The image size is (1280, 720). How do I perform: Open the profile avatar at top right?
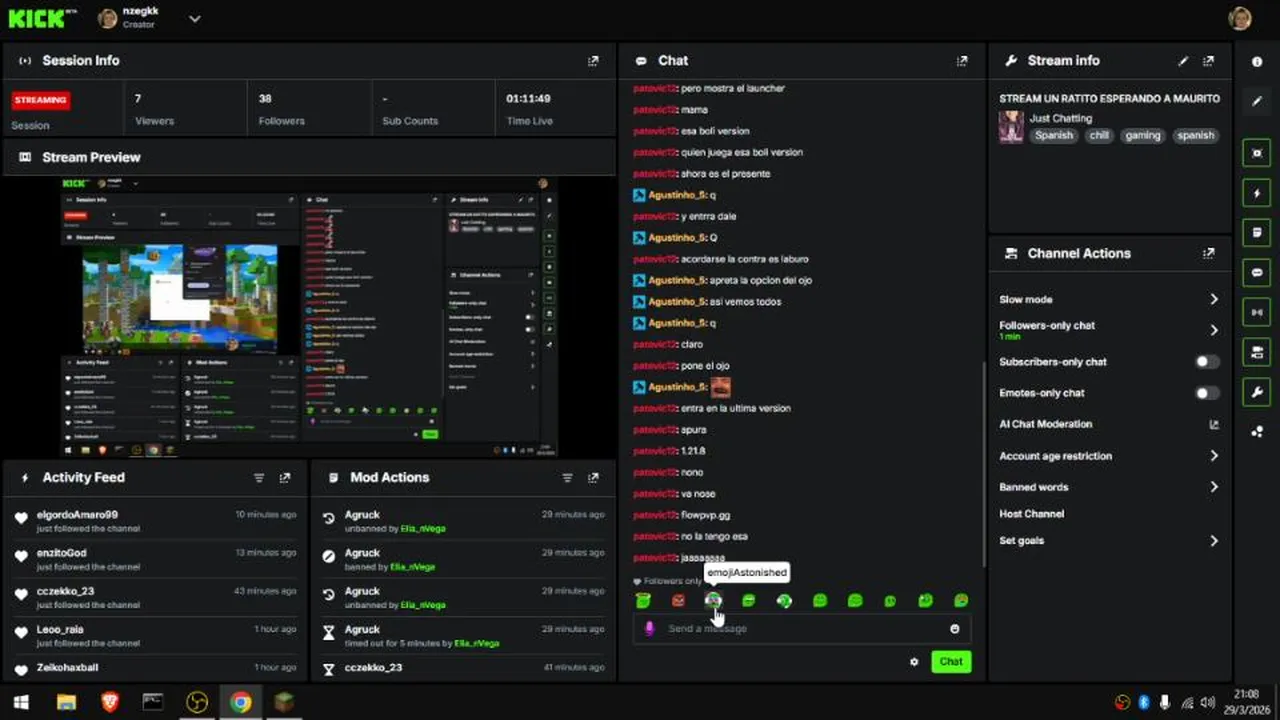[x=1240, y=18]
